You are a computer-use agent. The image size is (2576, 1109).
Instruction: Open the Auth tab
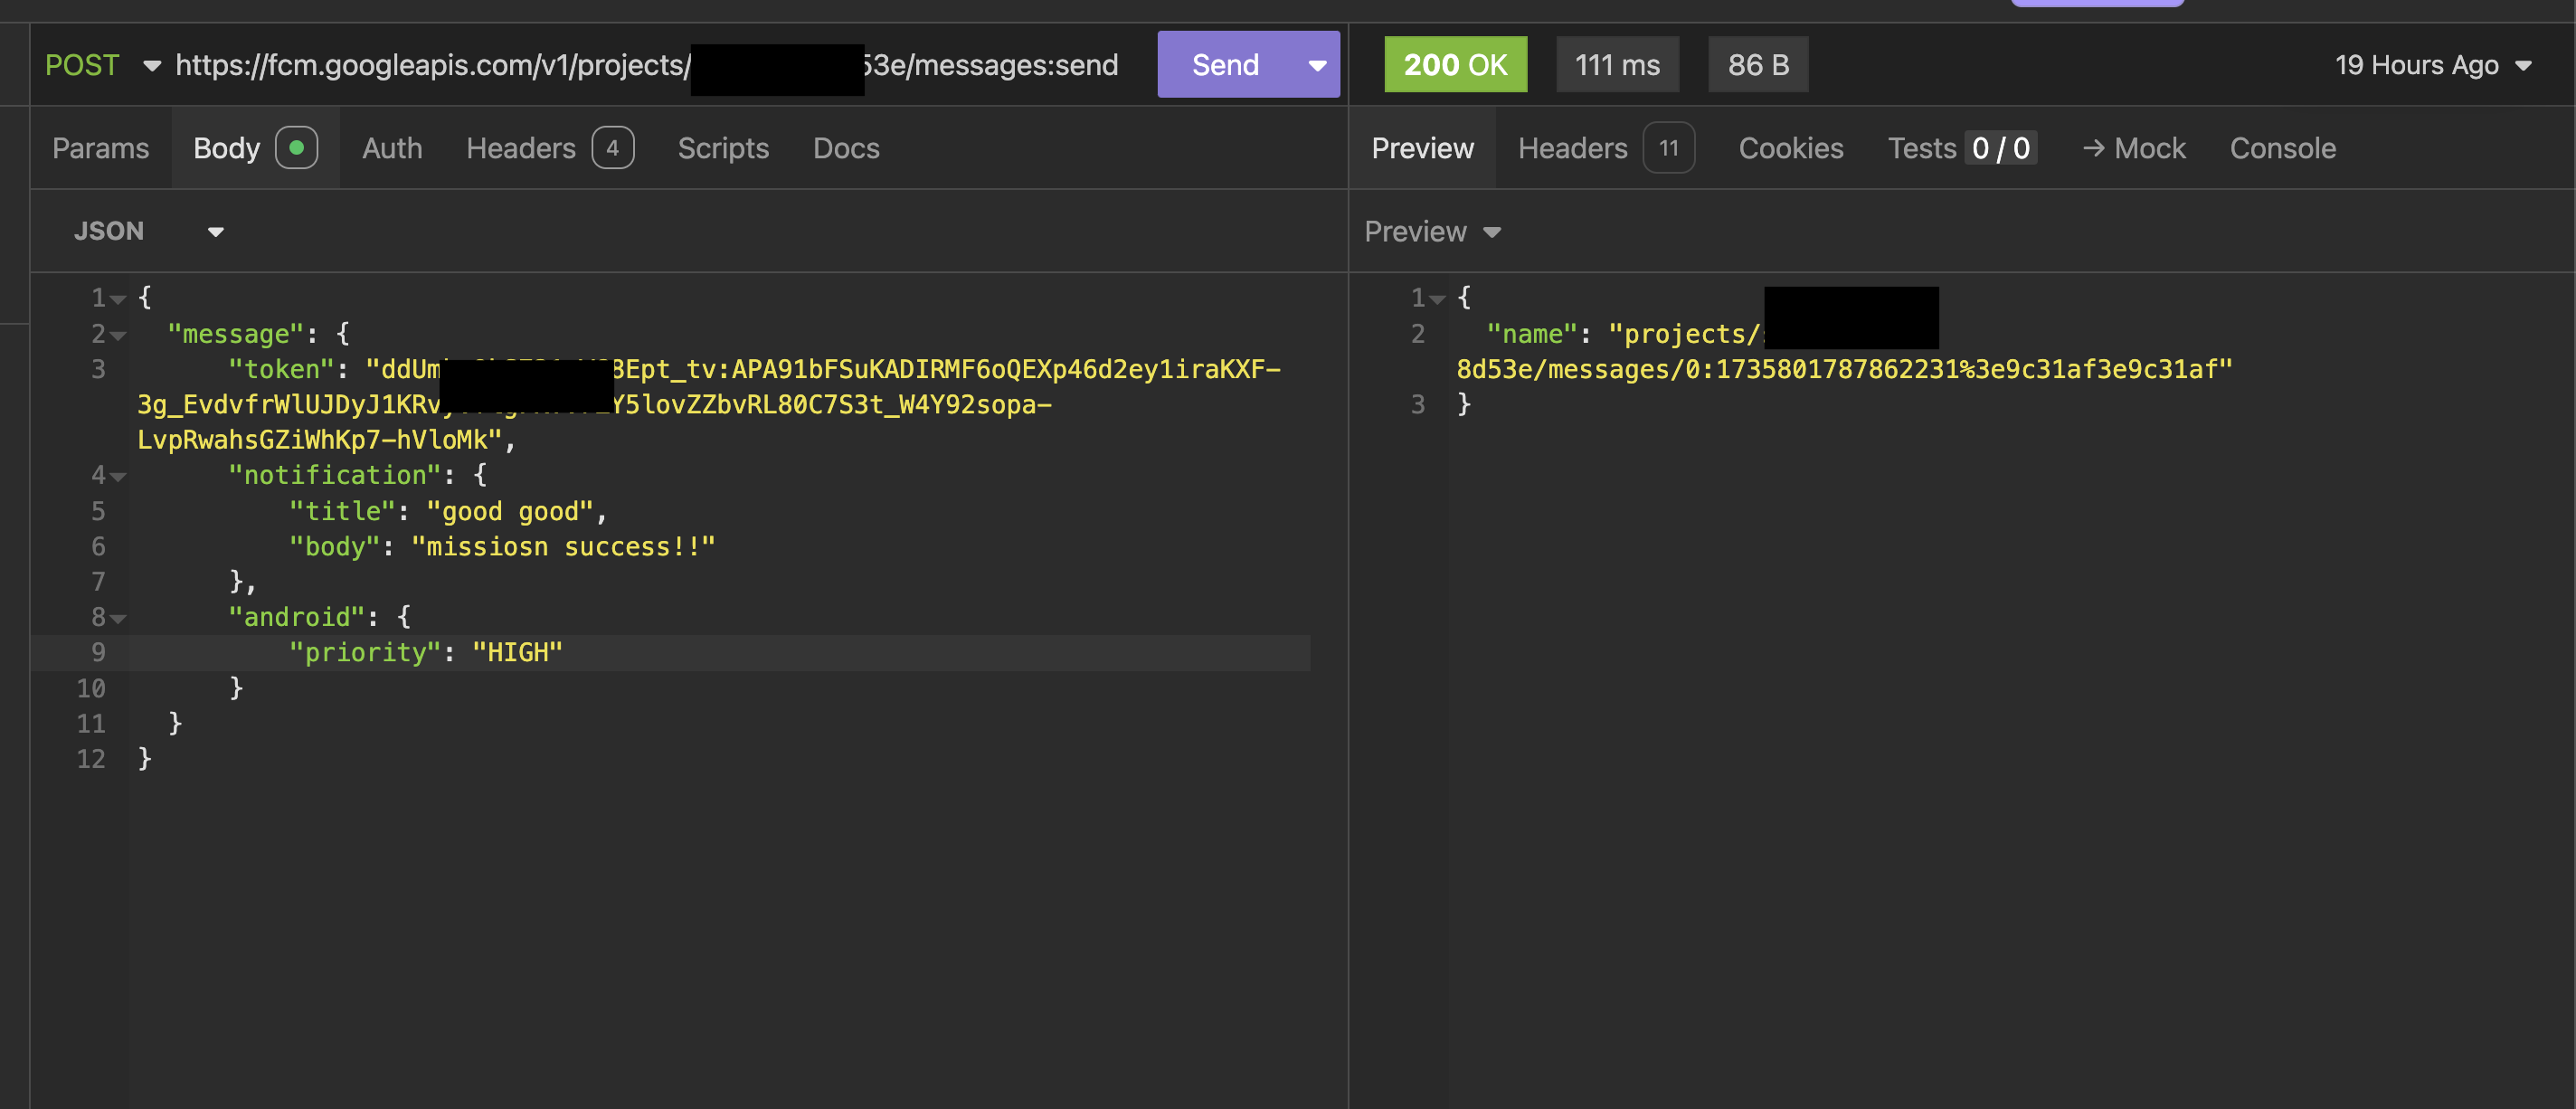392,148
